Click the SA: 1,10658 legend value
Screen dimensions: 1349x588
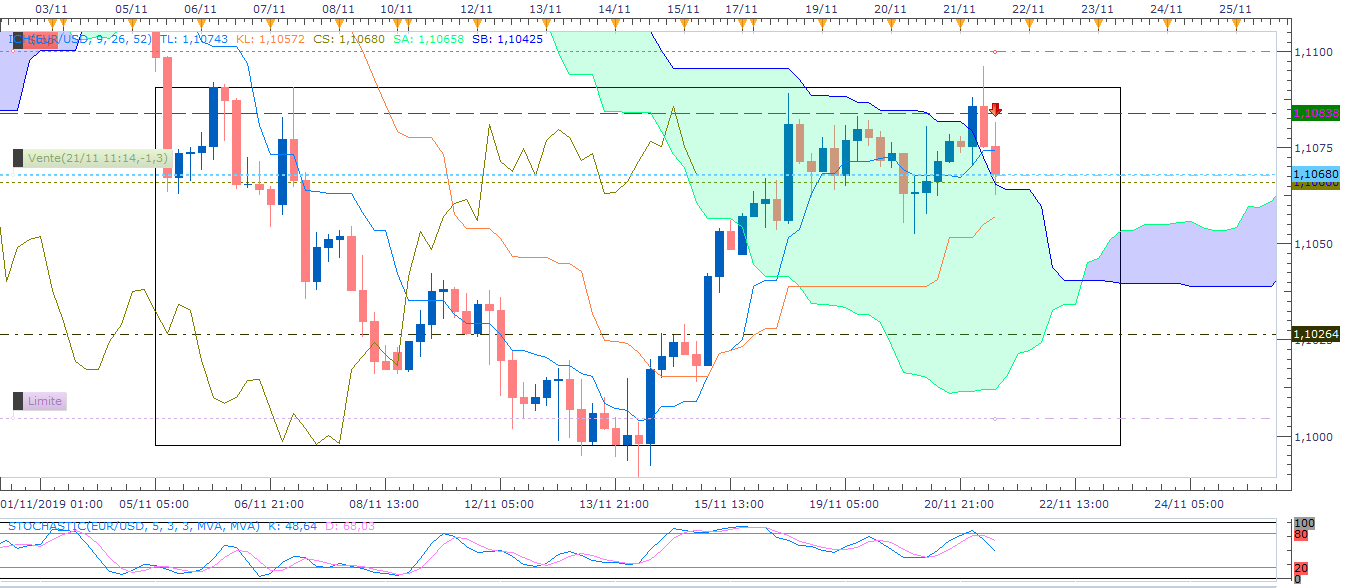click(428, 39)
